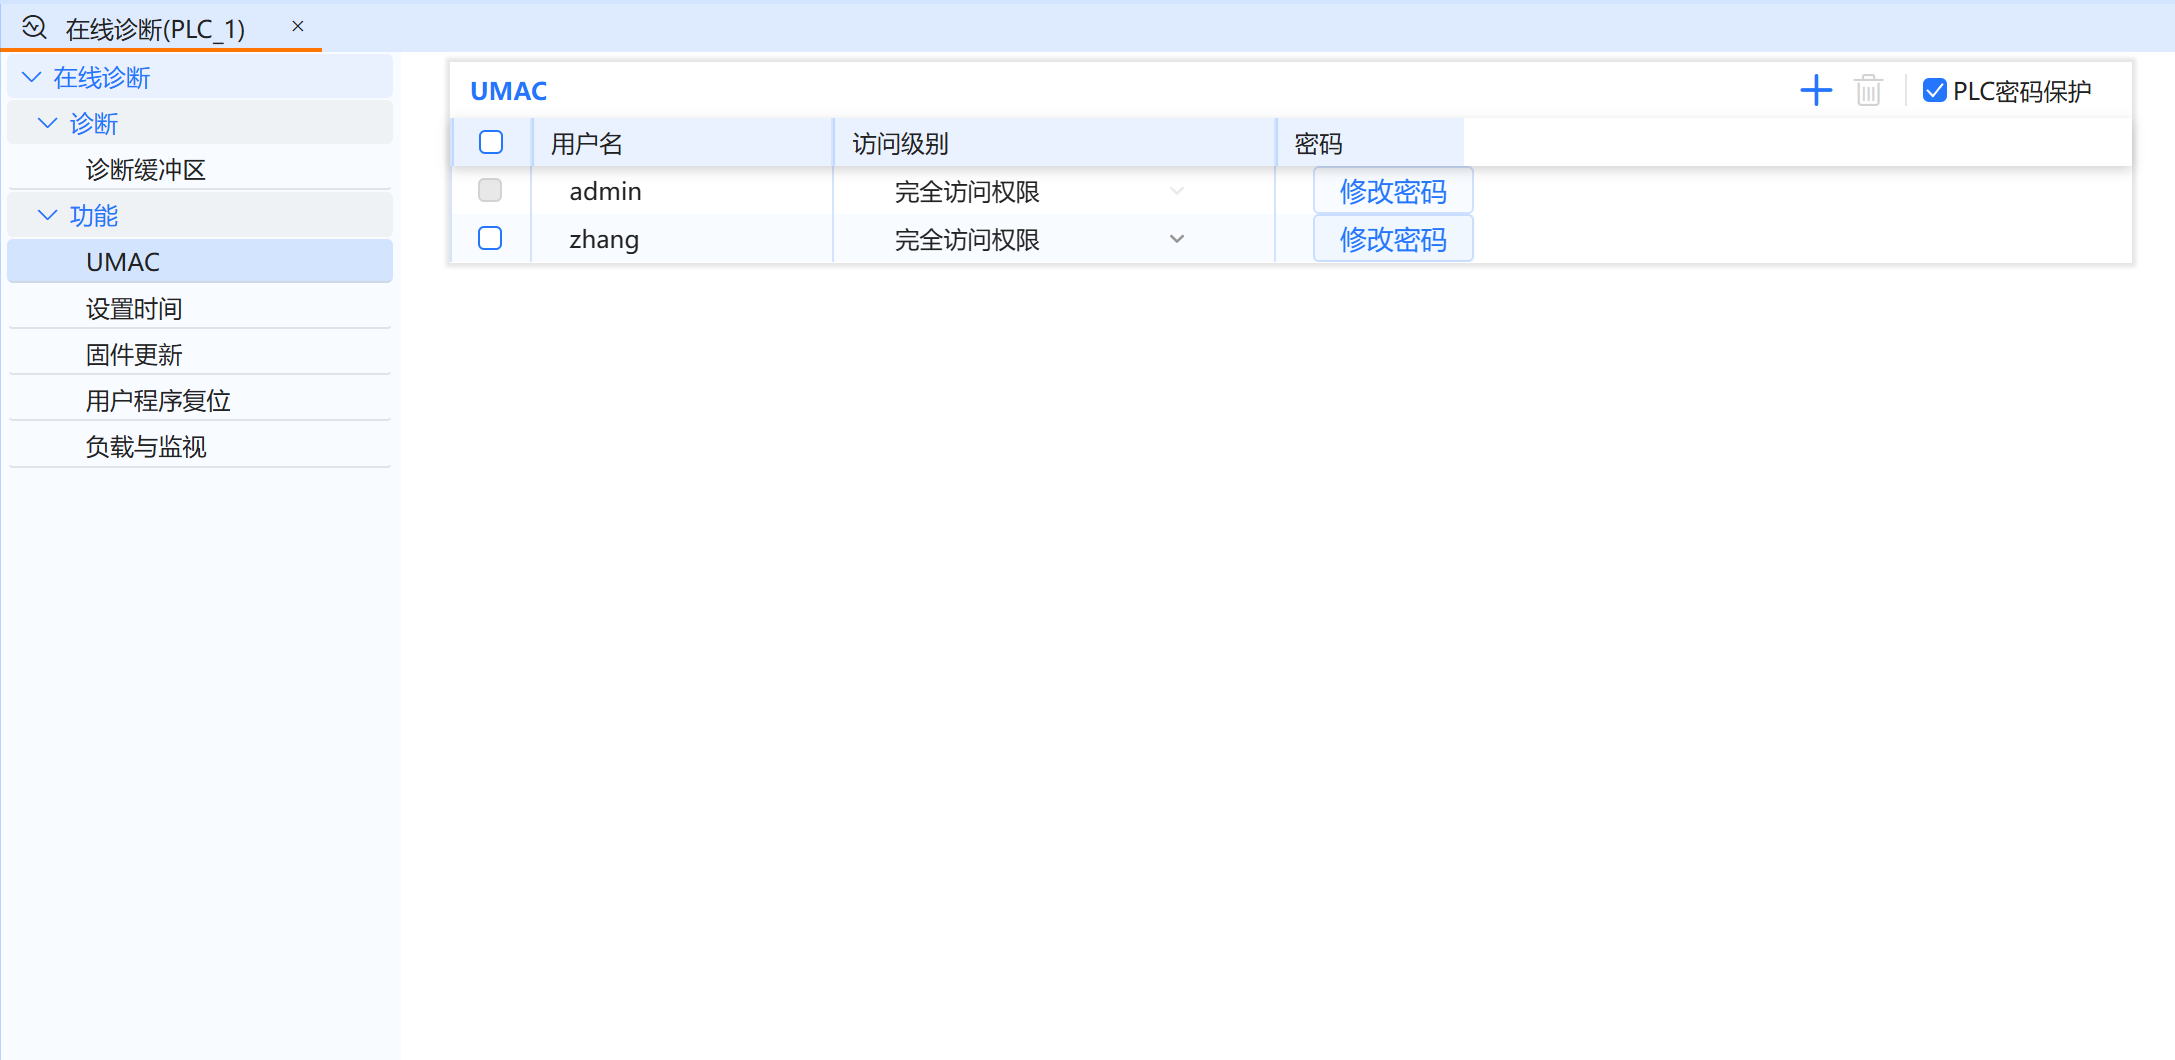The height and width of the screenshot is (1060, 2175).
Task: Select the zhang user row checkbox
Action: [490, 239]
